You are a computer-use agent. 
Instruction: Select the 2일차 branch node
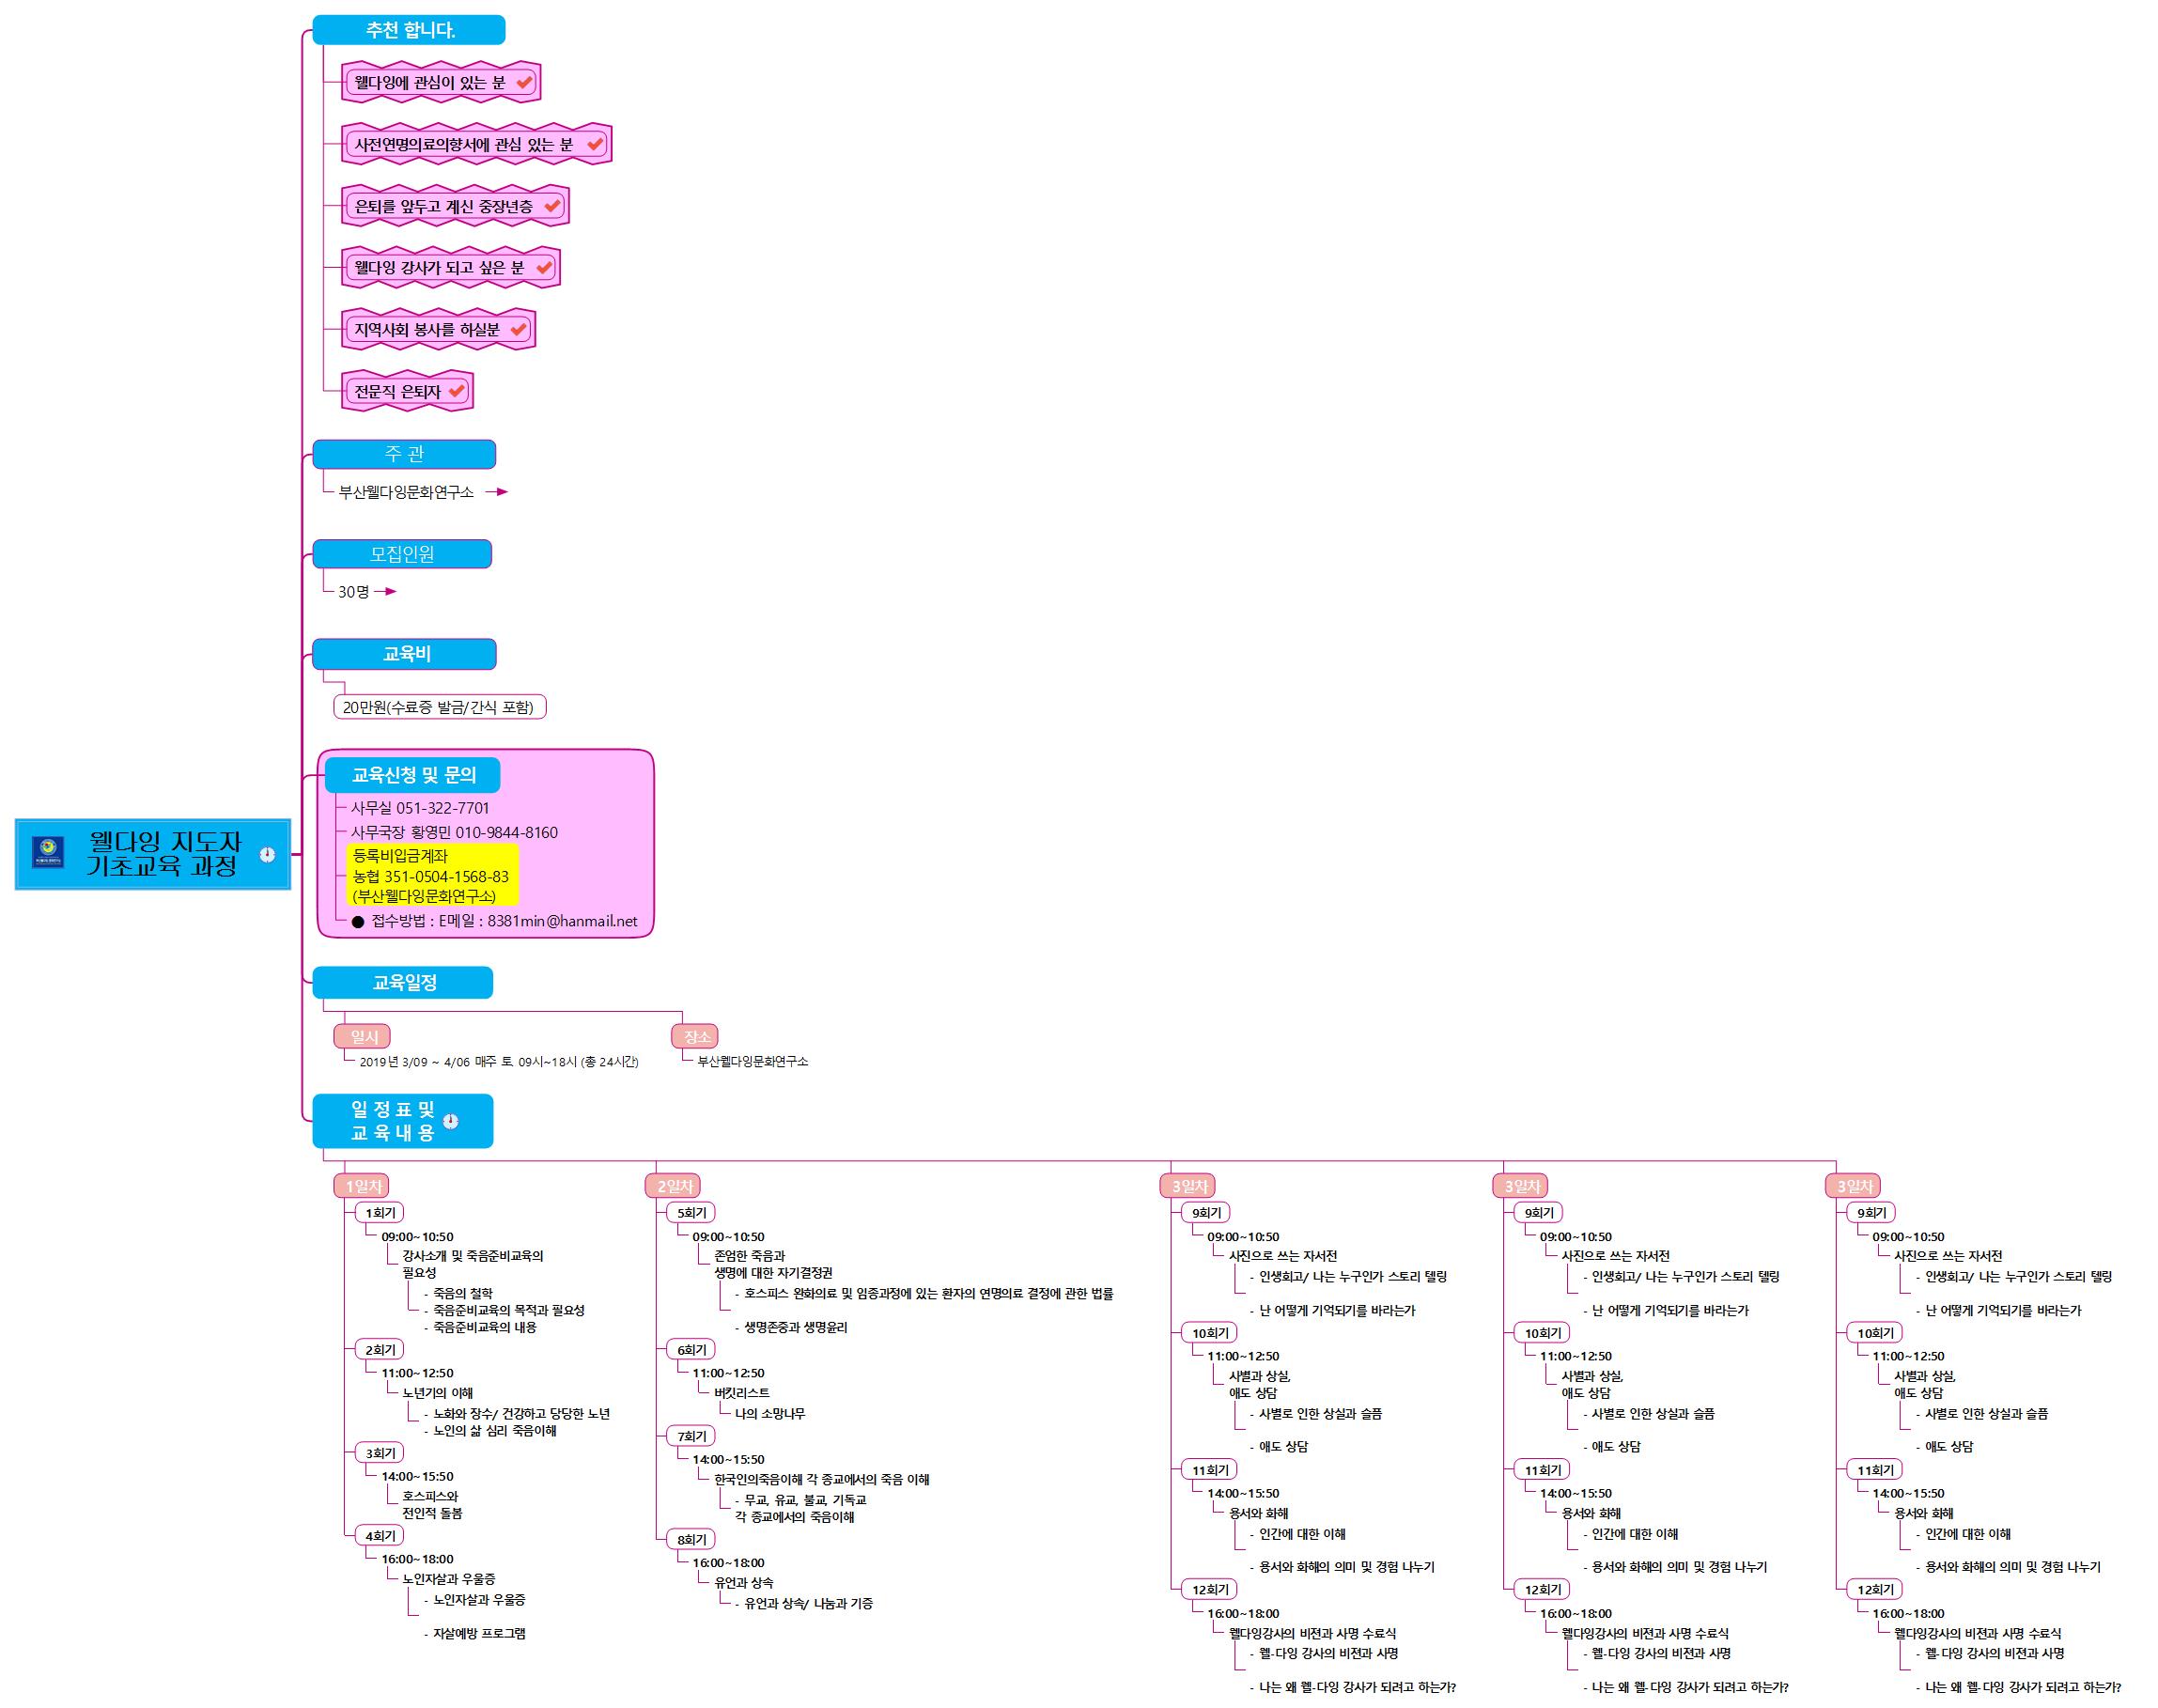coord(674,1186)
